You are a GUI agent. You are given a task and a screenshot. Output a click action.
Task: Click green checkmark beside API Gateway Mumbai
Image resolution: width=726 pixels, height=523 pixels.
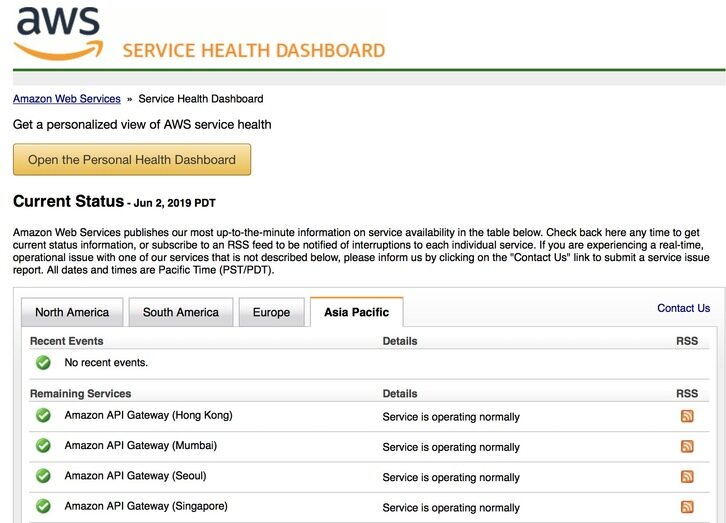[x=43, y=445]
